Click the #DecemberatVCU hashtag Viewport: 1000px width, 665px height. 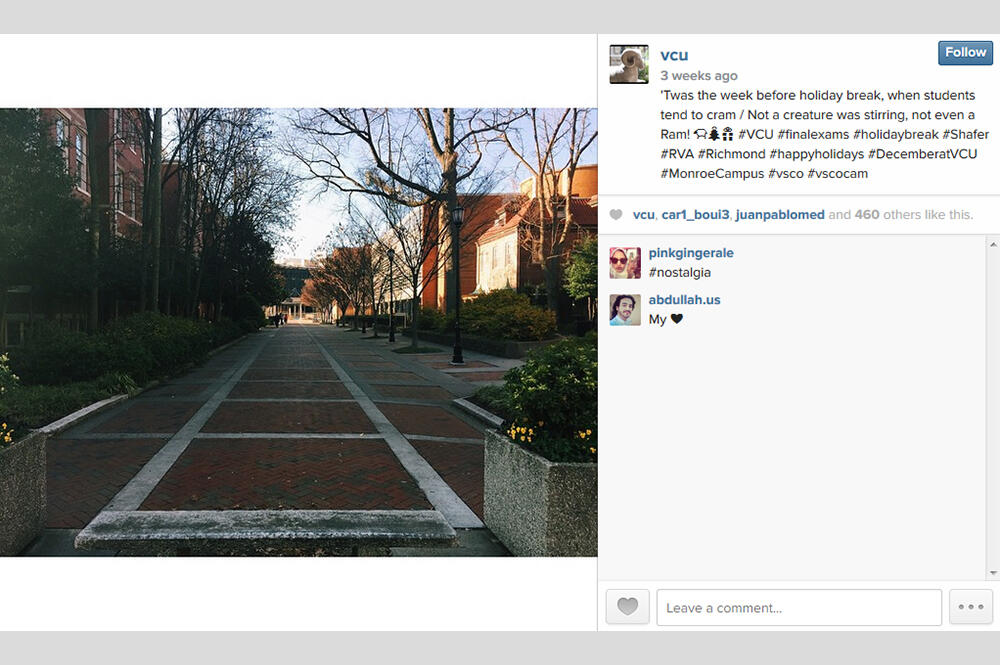click(922, 154)
